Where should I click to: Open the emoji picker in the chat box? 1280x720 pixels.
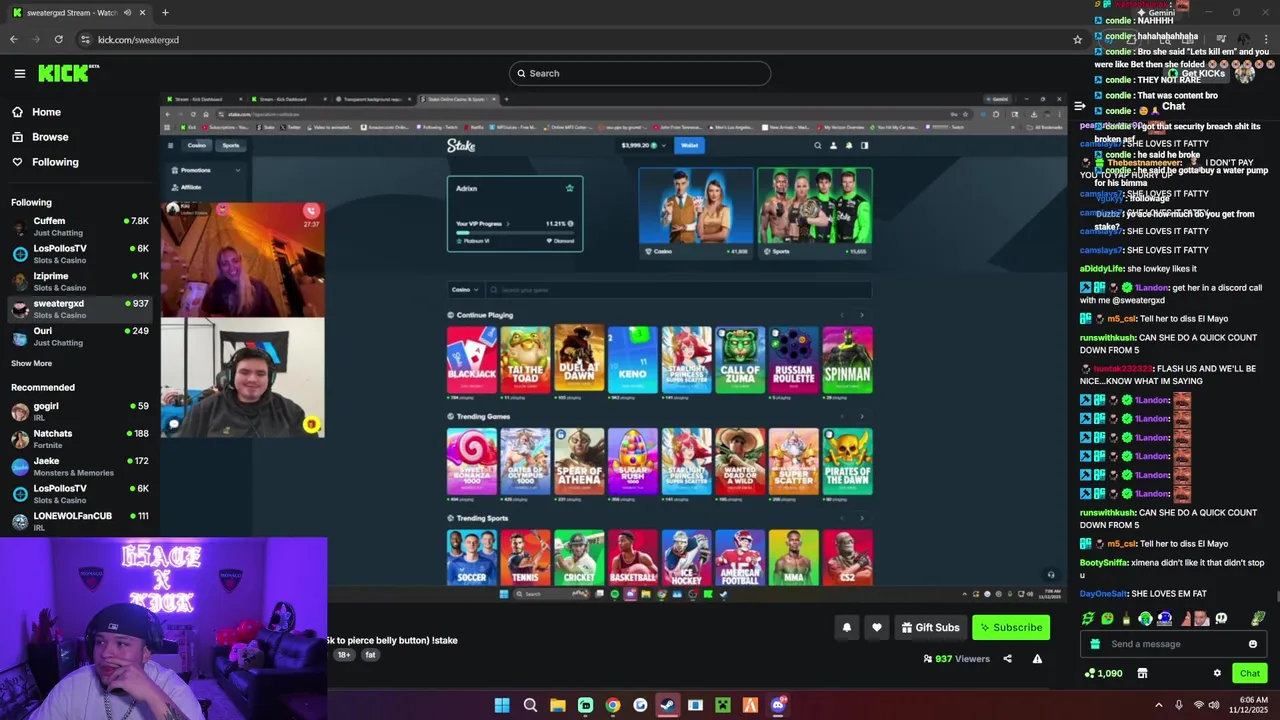pos(1252,644)
